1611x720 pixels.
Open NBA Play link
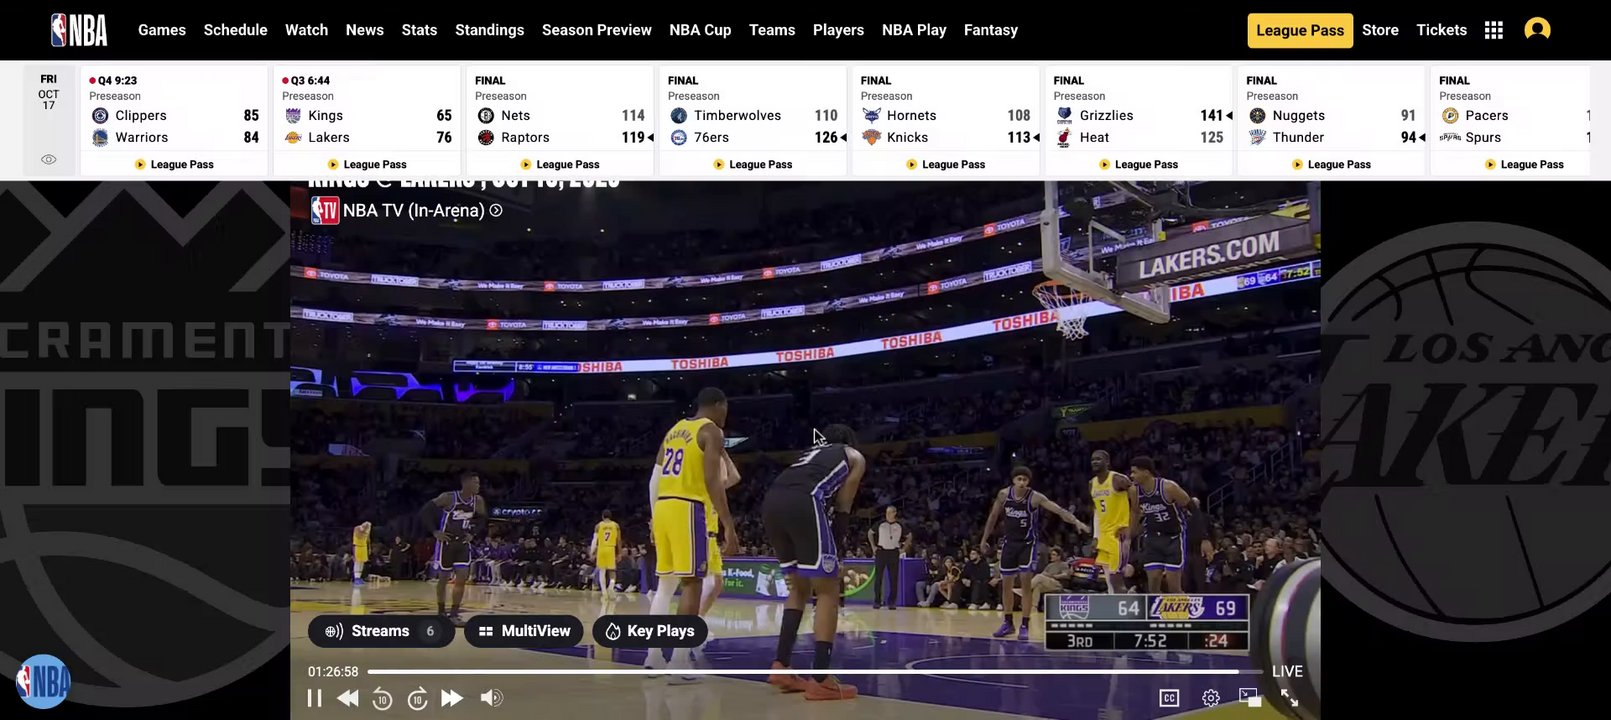pyautogui.click(x=914, y=30)
